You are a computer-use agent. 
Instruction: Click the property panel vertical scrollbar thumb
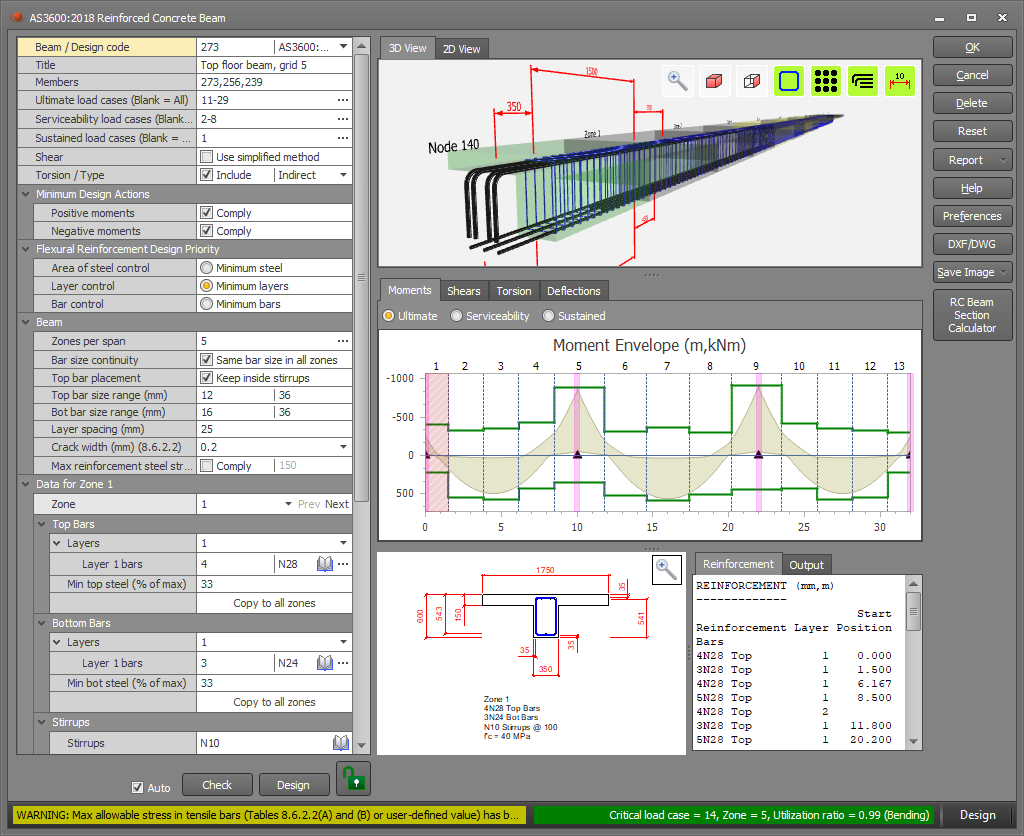pos(361,277)
